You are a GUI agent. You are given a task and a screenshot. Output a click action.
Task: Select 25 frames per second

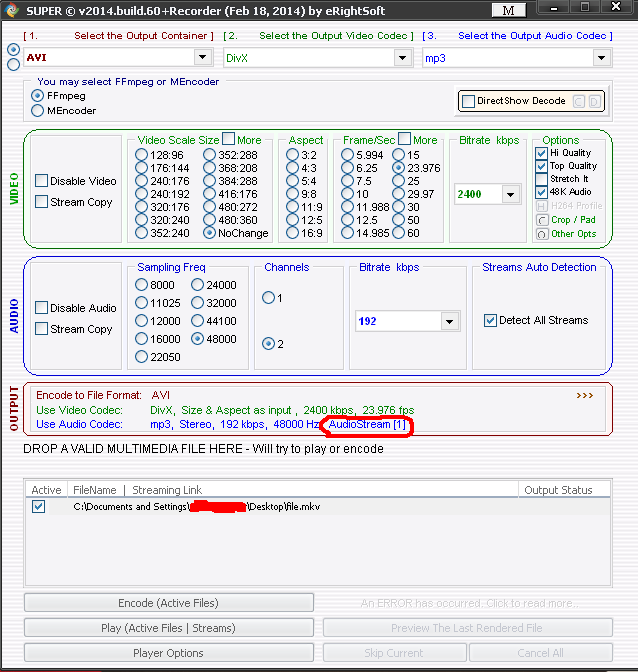(398, 181)
